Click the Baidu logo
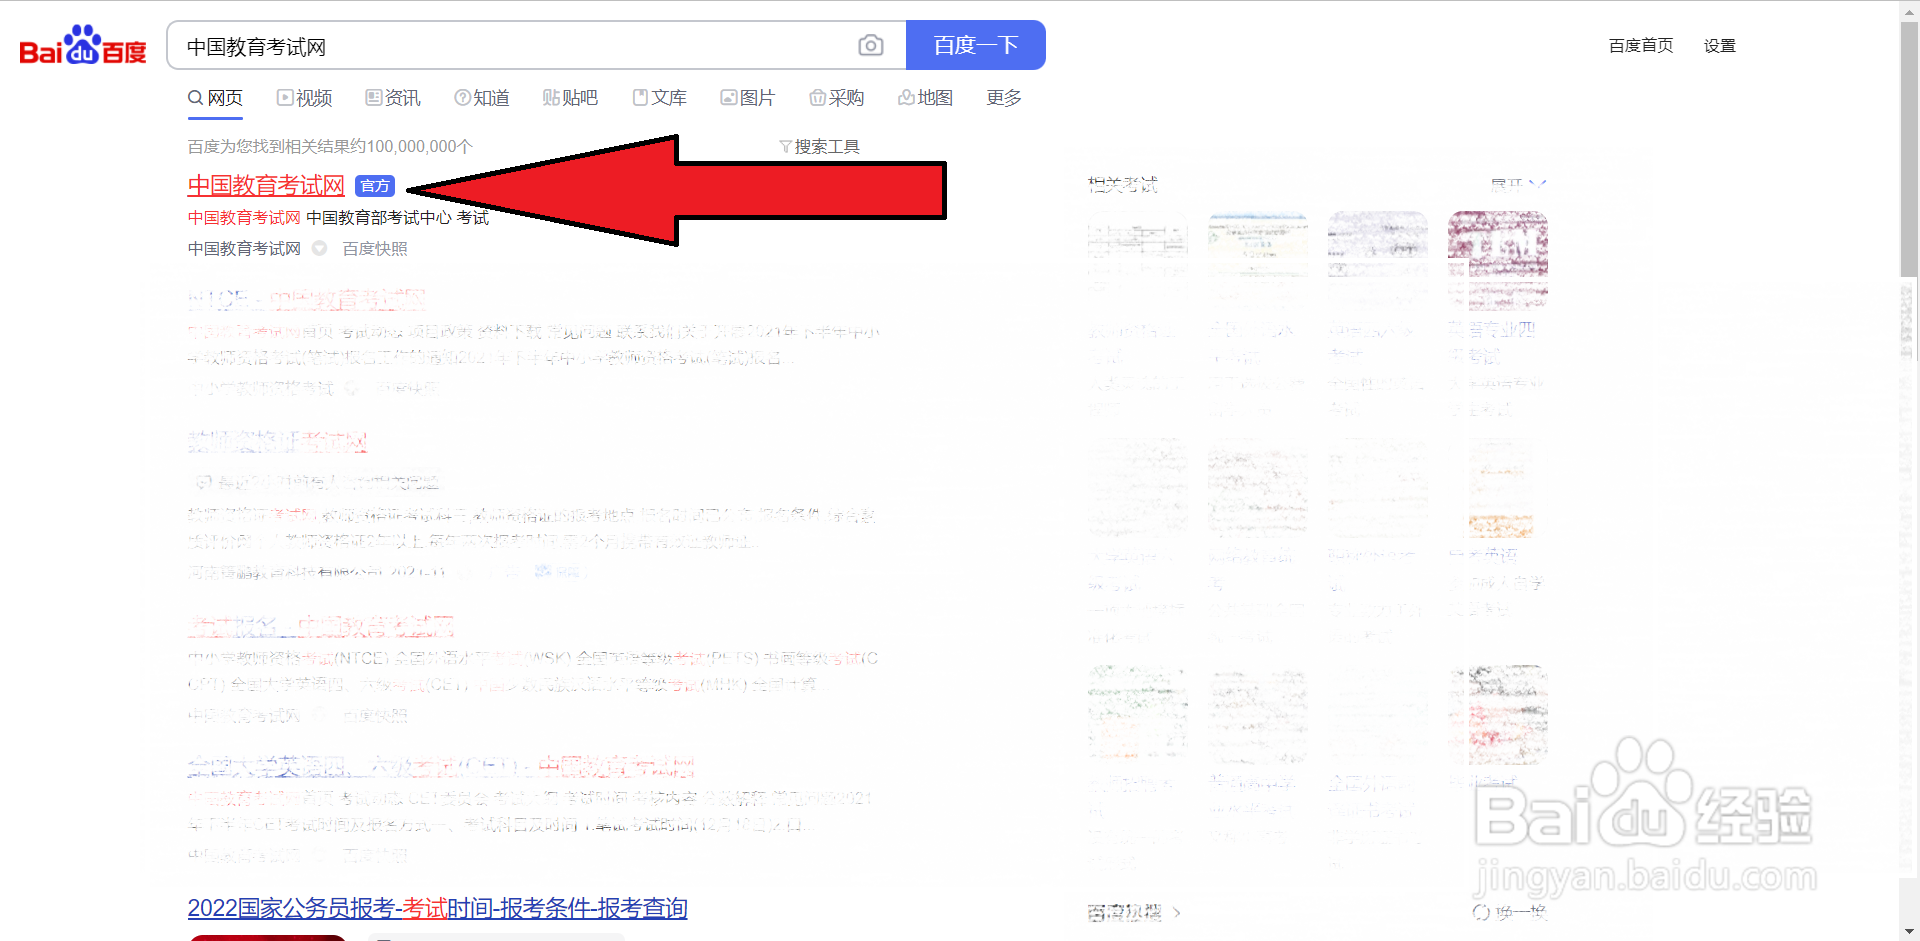The width and height of the screenshot is (1920, 941). [83, 45]
